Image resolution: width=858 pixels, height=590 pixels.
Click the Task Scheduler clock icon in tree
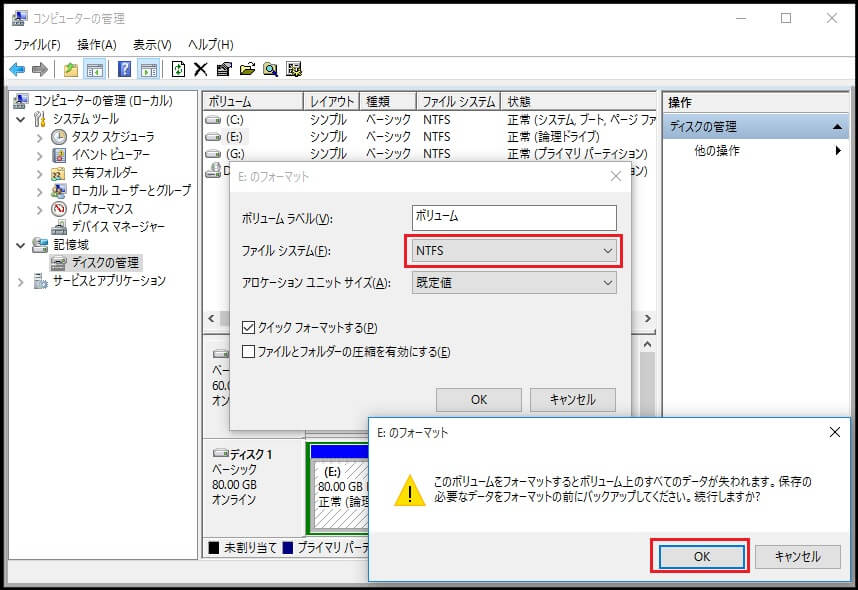(x=59, y=137)
